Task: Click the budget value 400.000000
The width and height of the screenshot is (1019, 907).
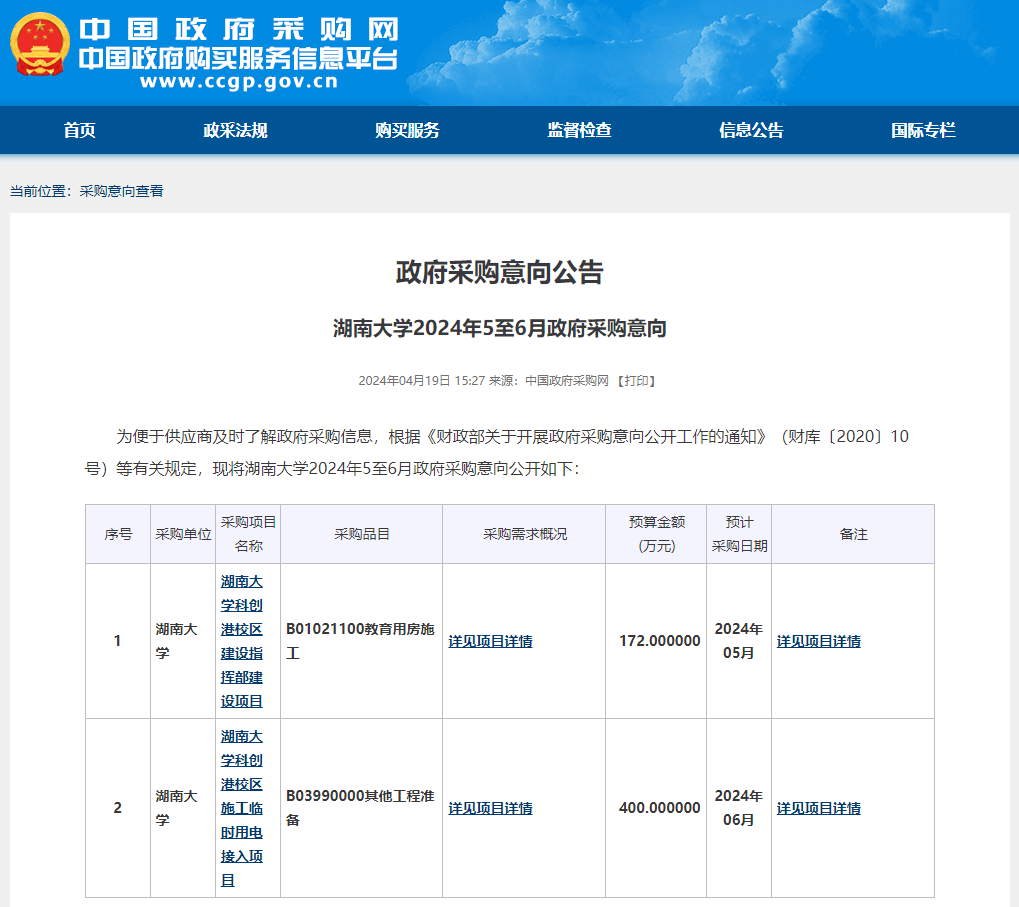Action: (660, 808)
